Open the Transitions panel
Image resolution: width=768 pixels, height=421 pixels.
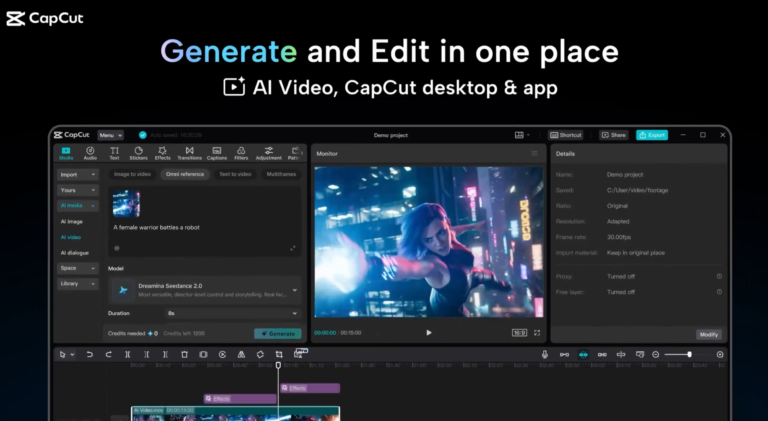tap(190, 153)
